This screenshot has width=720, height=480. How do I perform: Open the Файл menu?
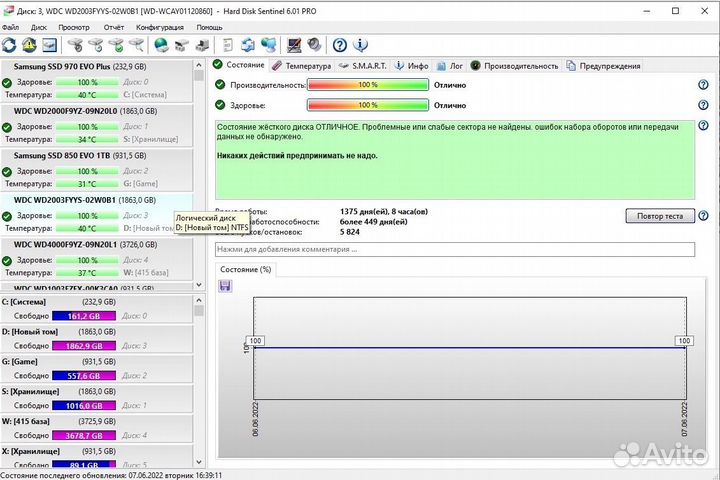pos(10,28)
